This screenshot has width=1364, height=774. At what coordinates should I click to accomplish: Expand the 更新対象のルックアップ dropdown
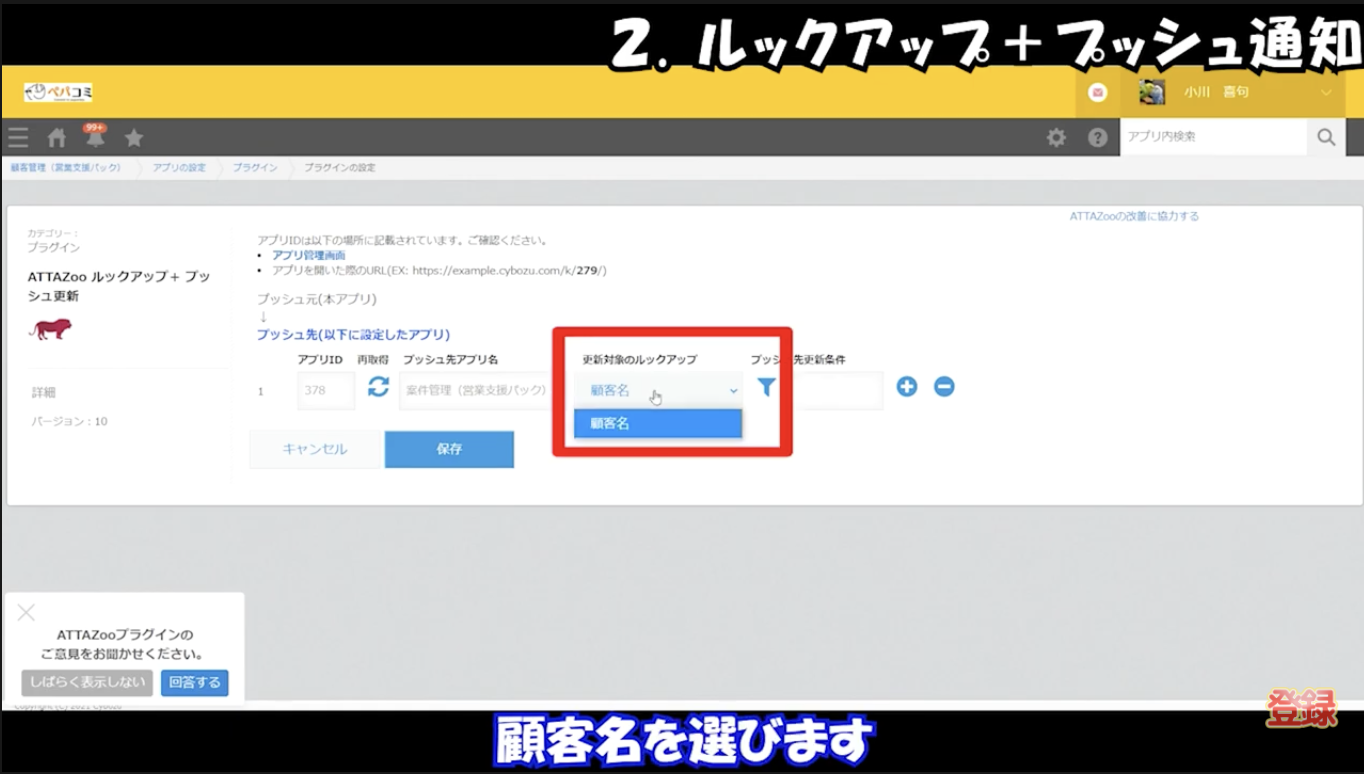[x=657, y=390]
